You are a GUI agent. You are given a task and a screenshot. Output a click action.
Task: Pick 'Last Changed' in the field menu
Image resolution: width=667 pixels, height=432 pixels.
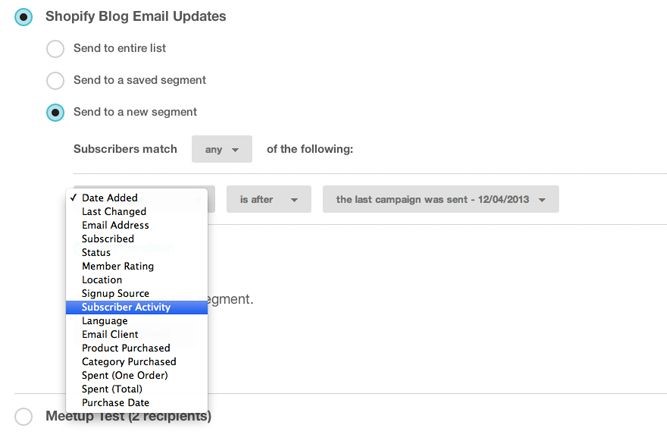137,211
